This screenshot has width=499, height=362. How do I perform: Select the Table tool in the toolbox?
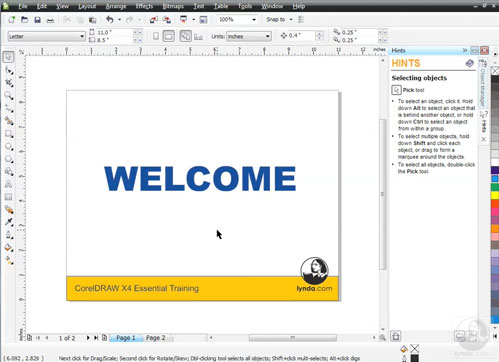9,197
